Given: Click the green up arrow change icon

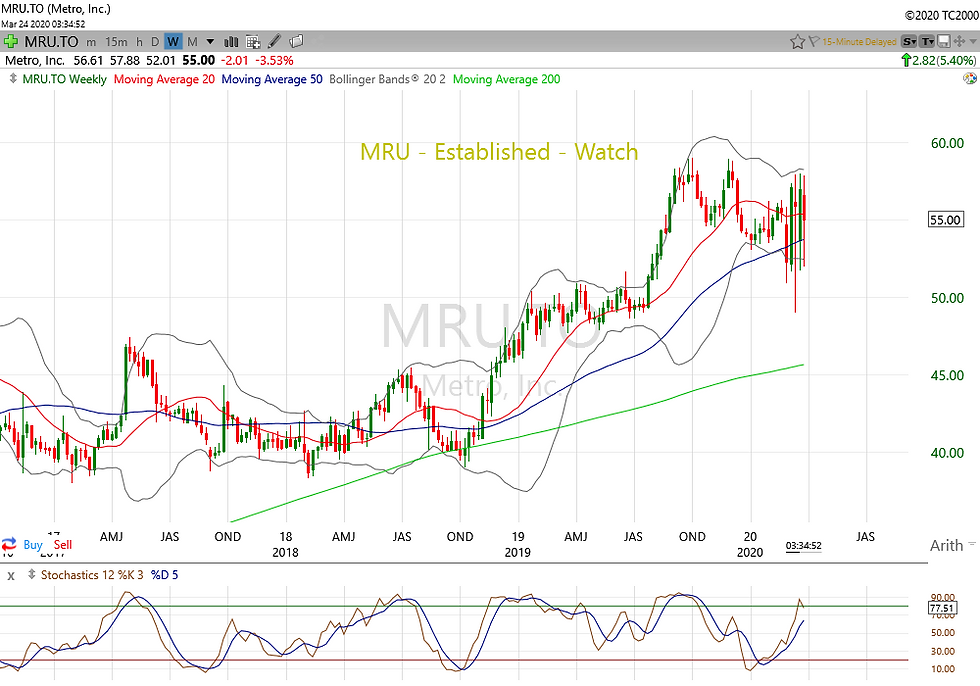Looking at the screenshot, I should [x=905, y=60].
